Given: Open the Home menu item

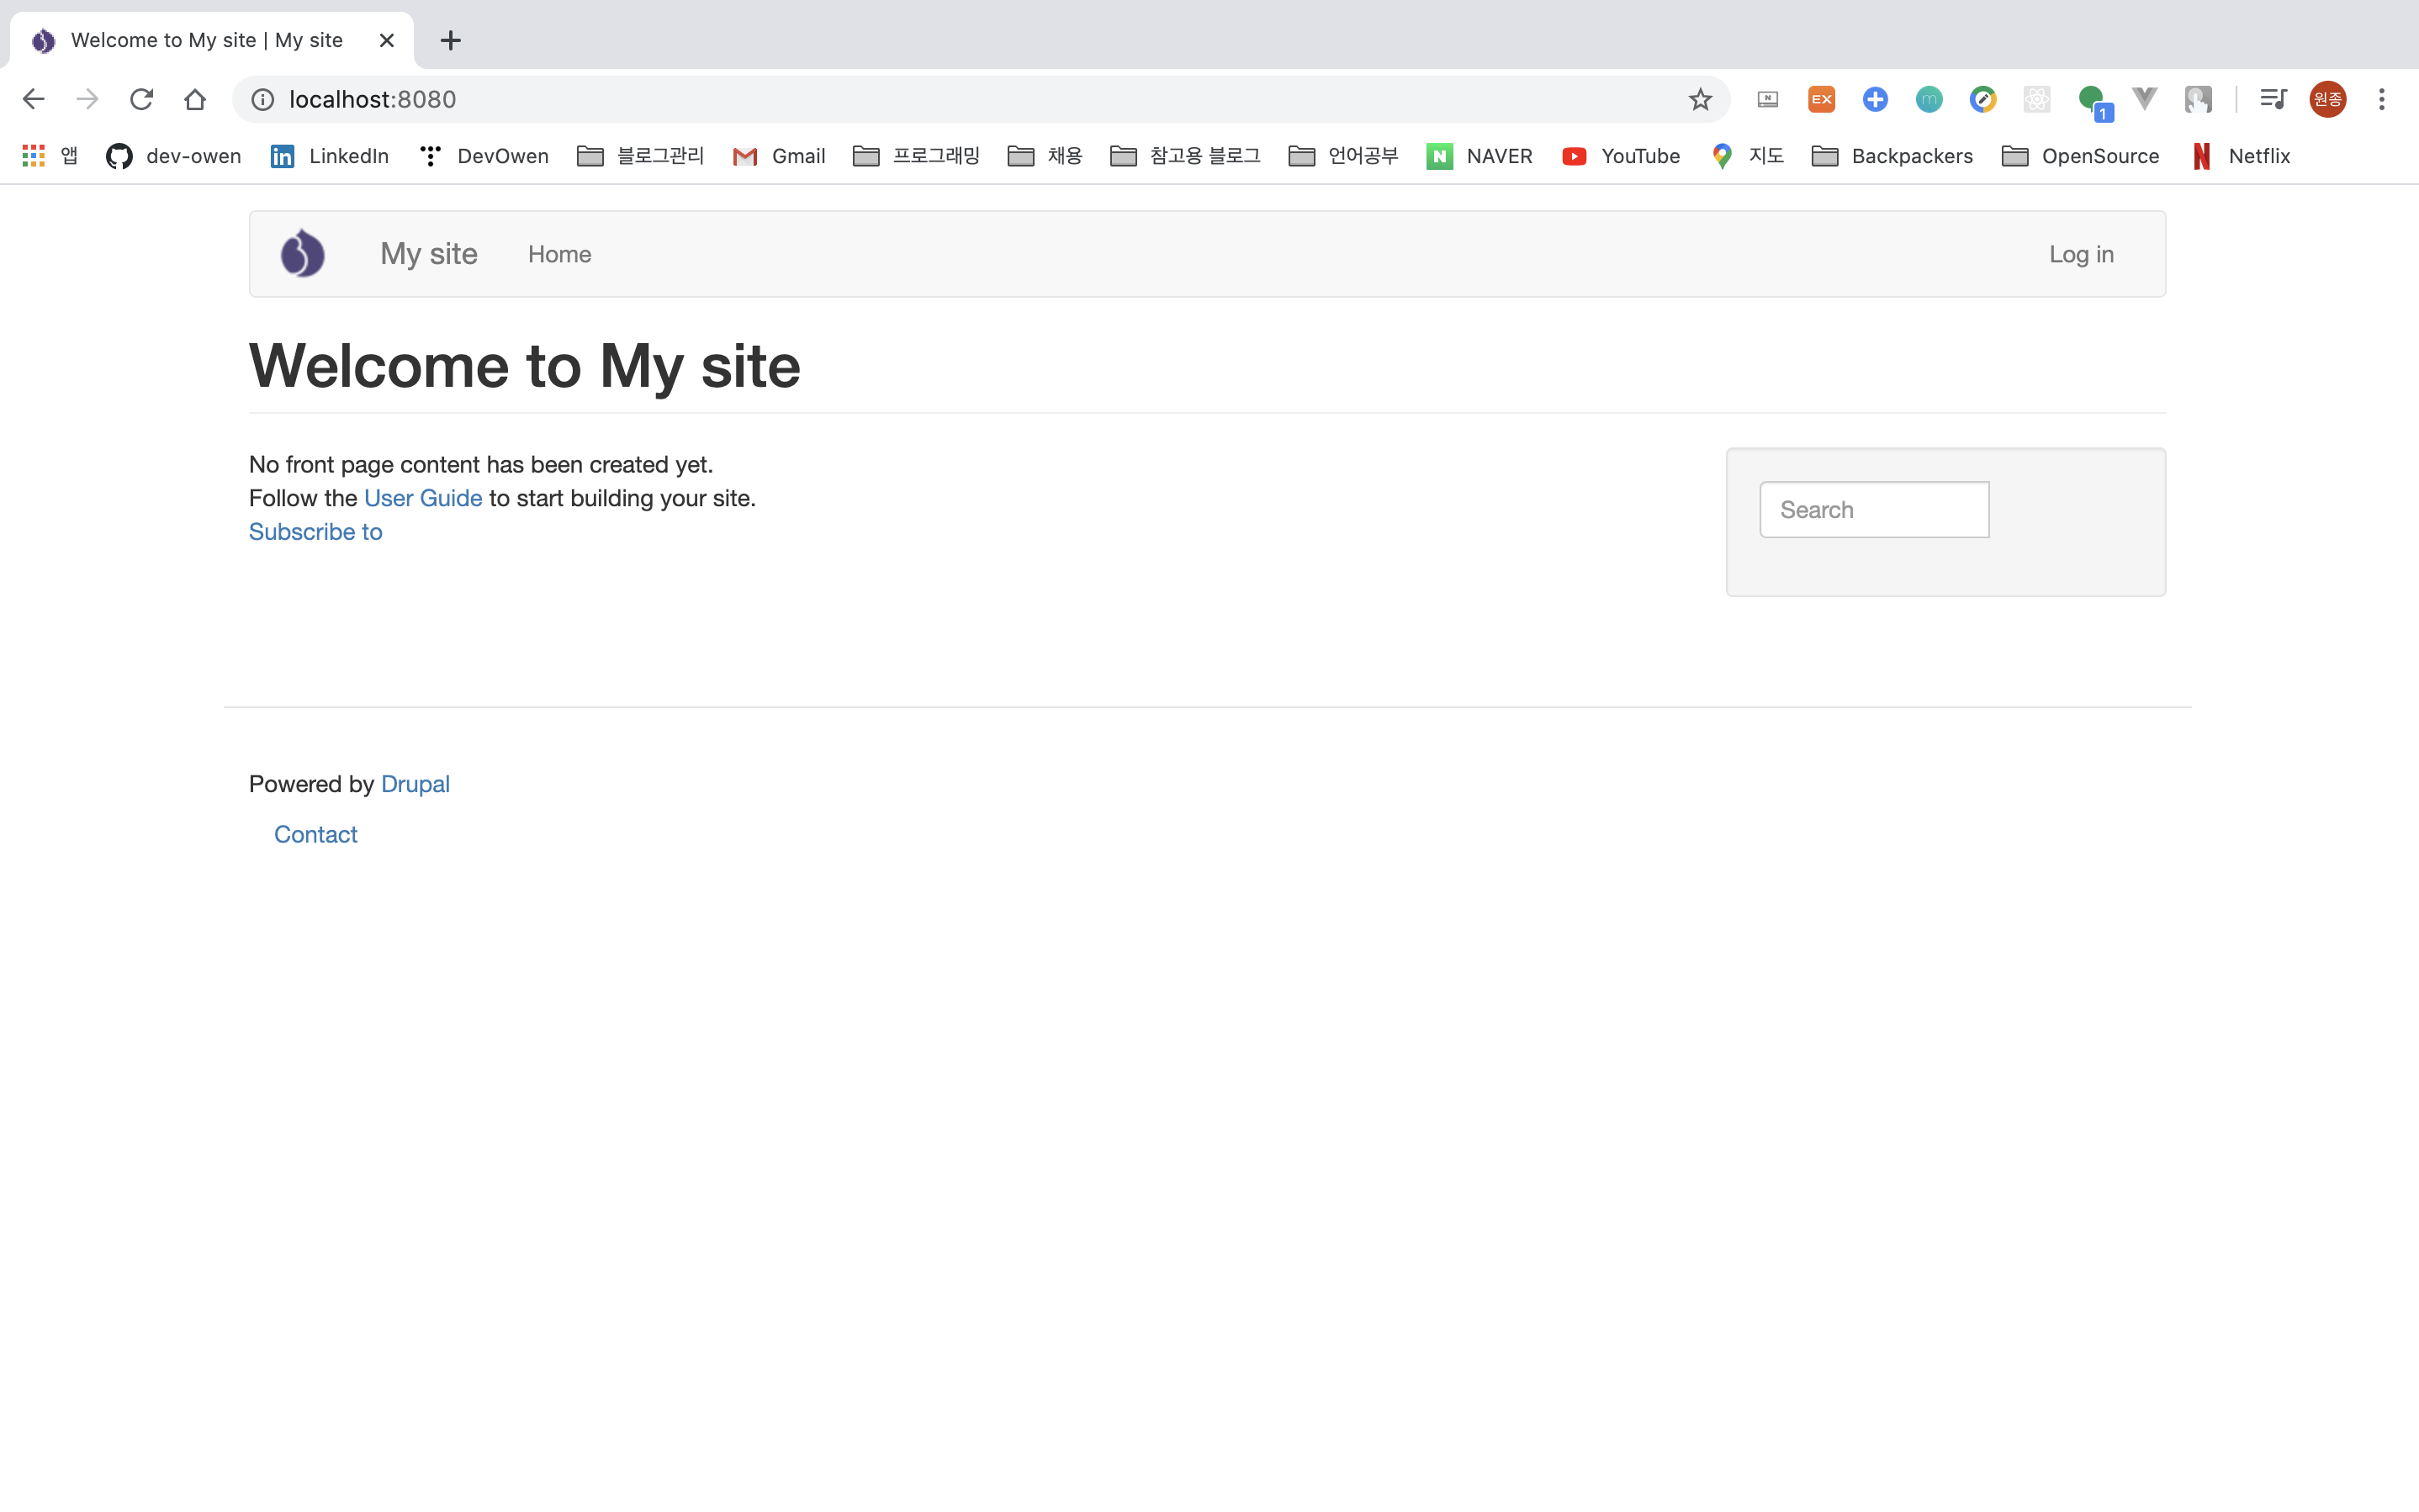Looking at the screenshot, I should click(x=559, y=254).
